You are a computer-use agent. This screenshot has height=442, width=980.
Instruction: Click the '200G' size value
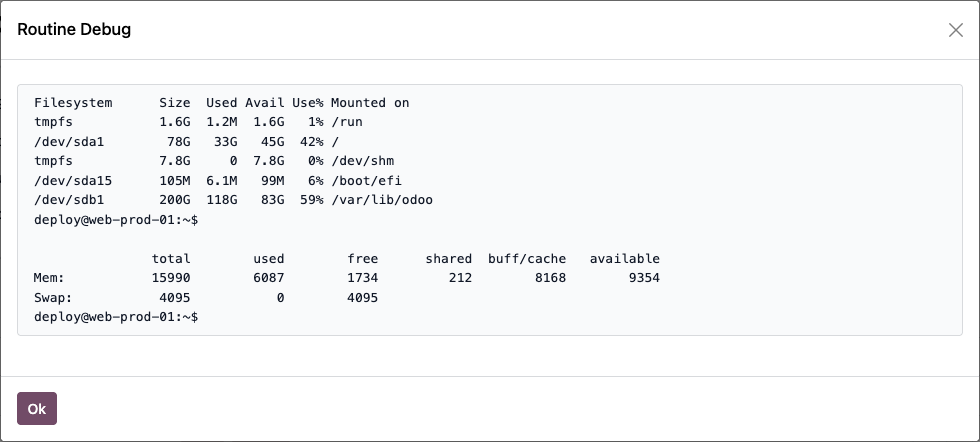(x=175, y=200)
